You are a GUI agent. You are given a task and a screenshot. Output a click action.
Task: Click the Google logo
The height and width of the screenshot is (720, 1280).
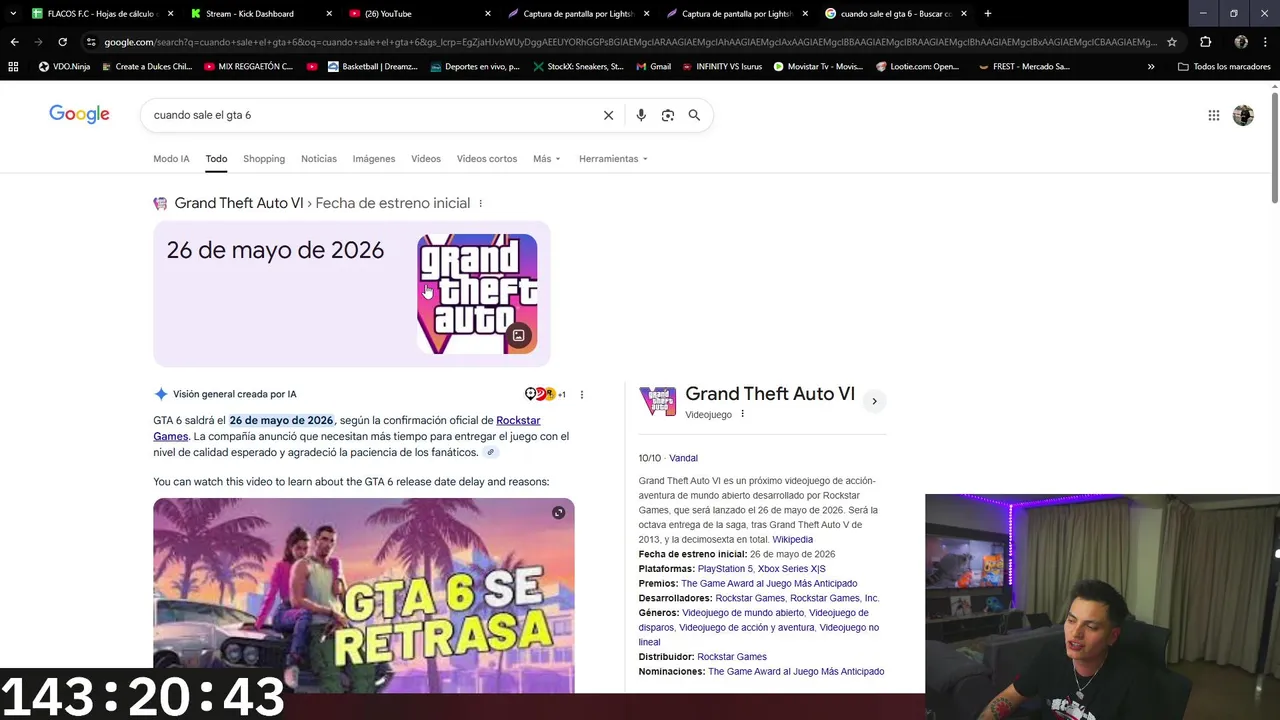(79, 114)
